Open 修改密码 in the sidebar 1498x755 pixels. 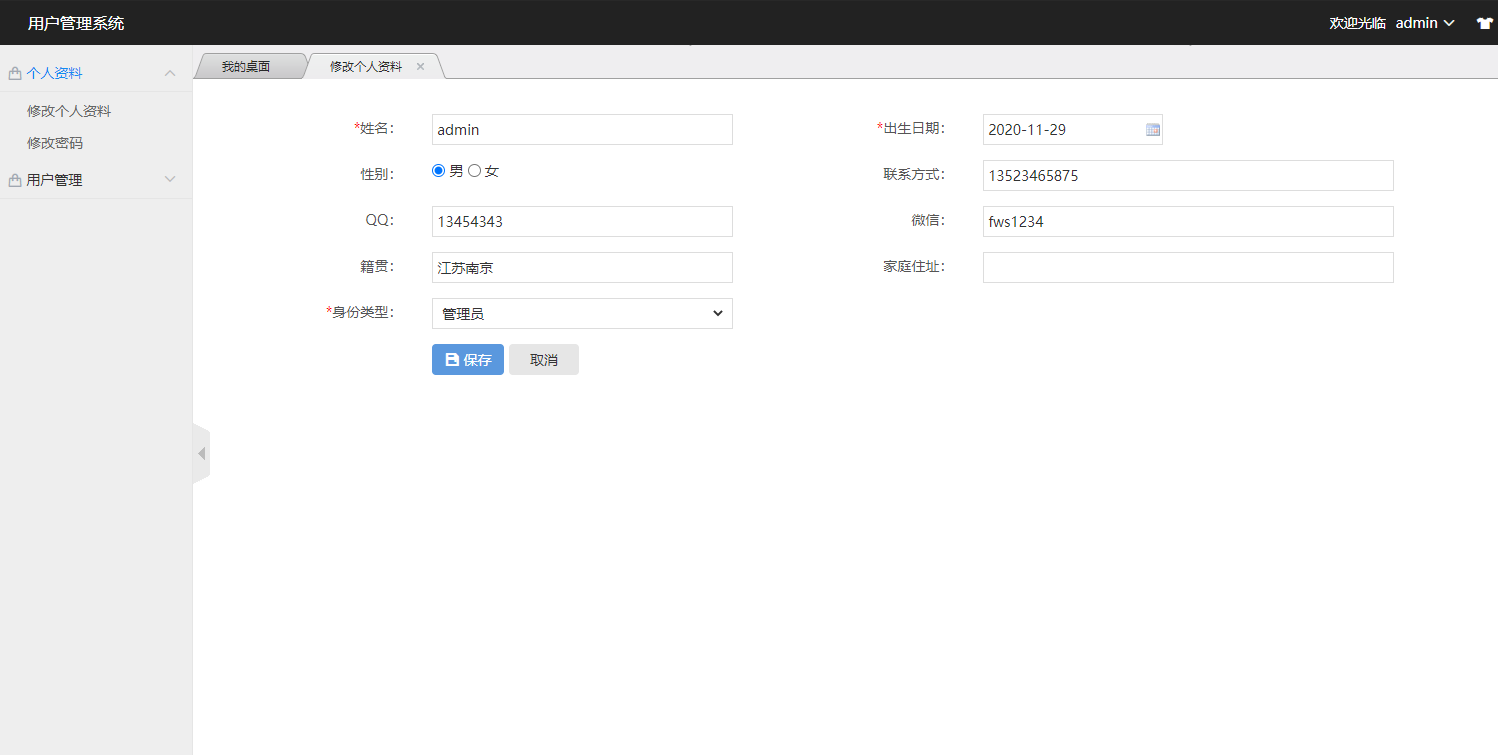[55, 143]
